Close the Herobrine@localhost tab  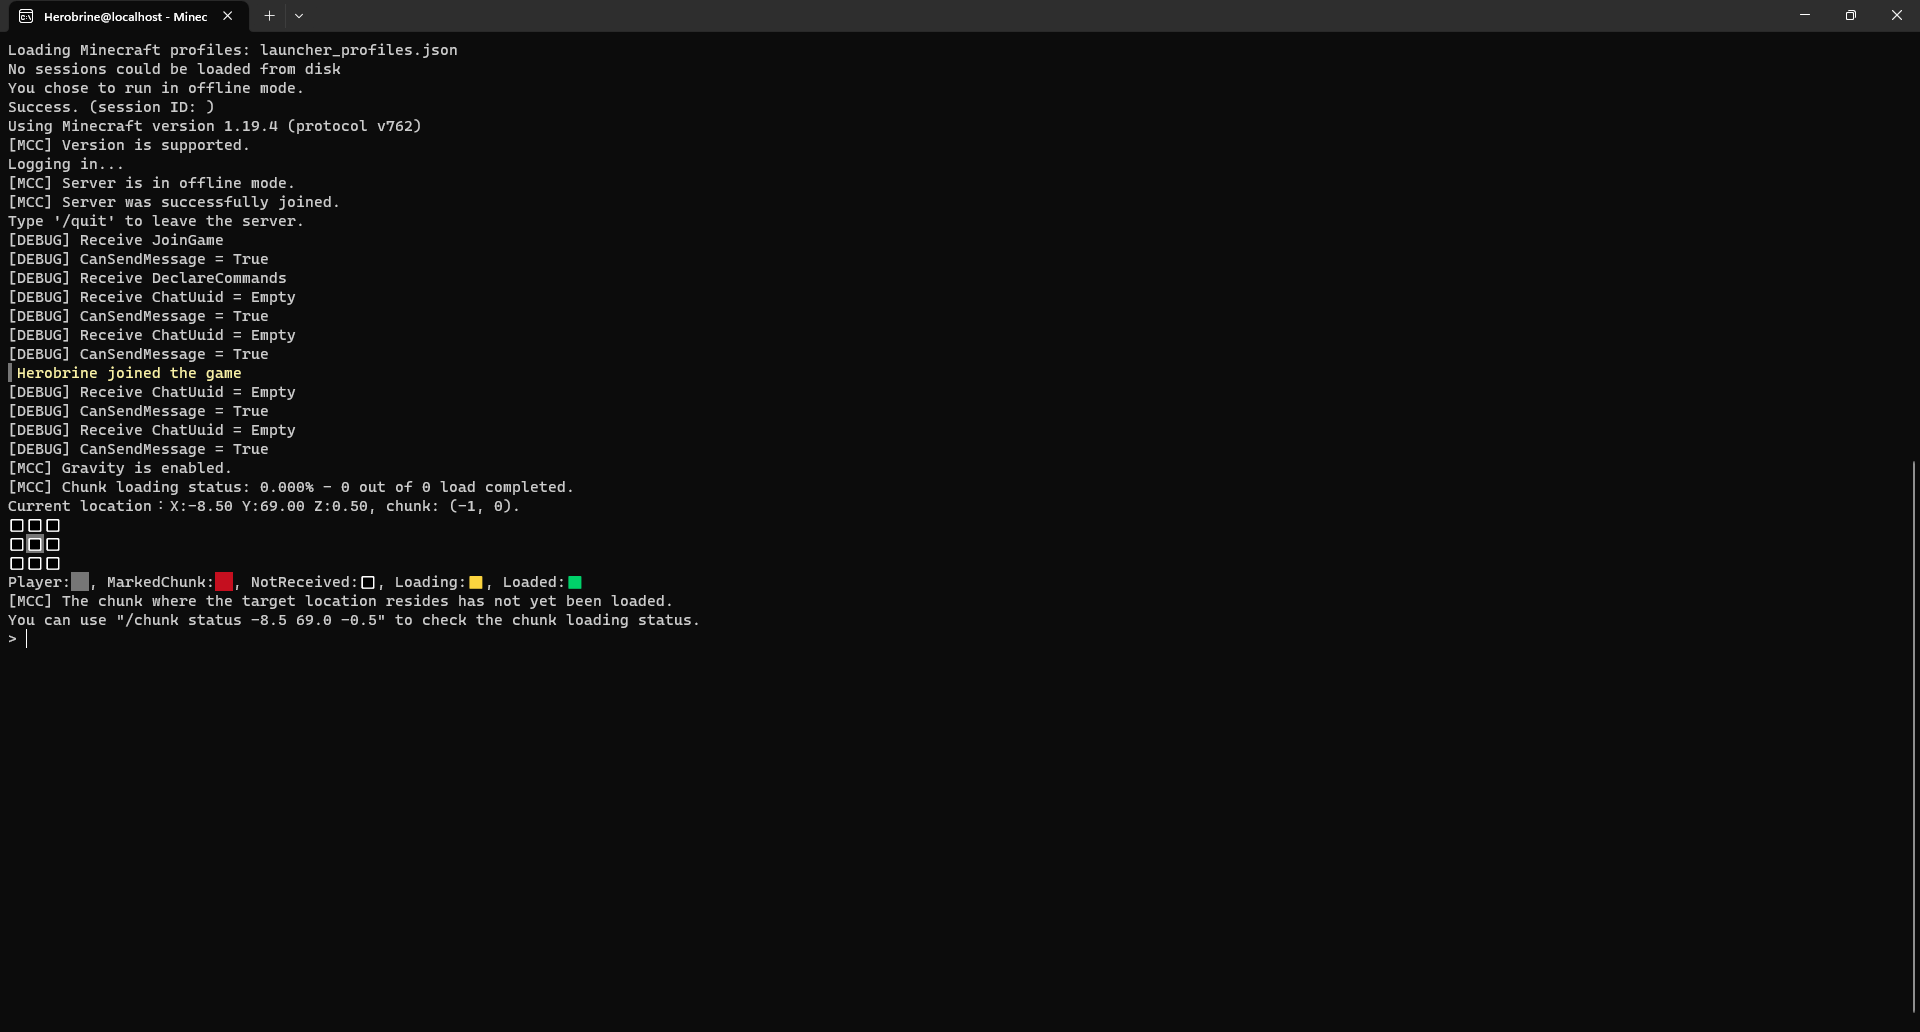(x=228, y=16)
